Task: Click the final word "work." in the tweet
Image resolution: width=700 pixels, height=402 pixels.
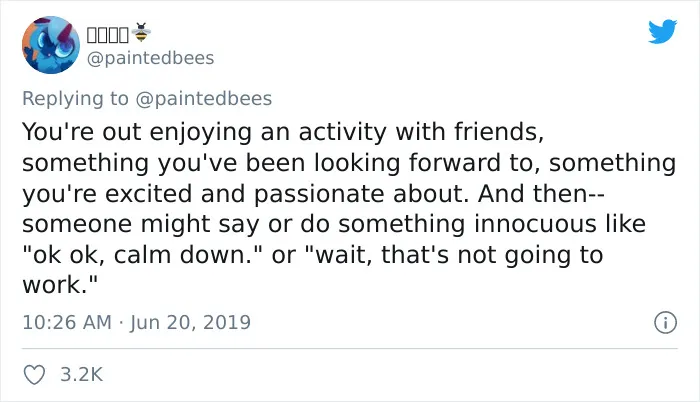Action: [60, 285]
